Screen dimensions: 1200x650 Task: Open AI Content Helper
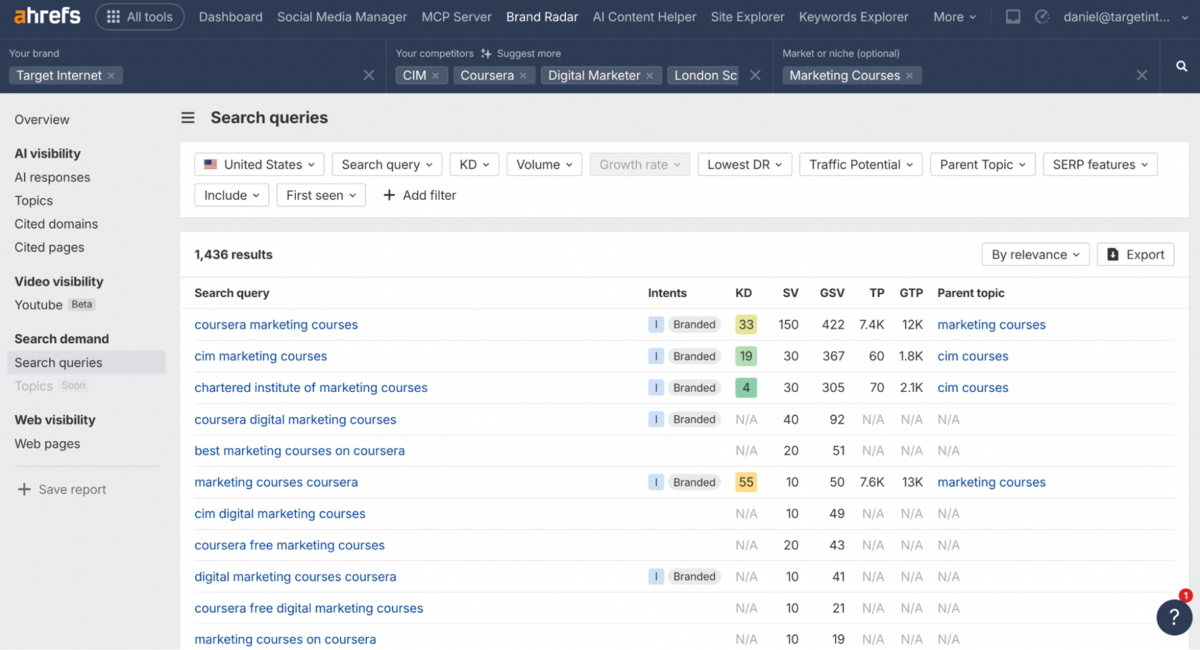(644, 17)
